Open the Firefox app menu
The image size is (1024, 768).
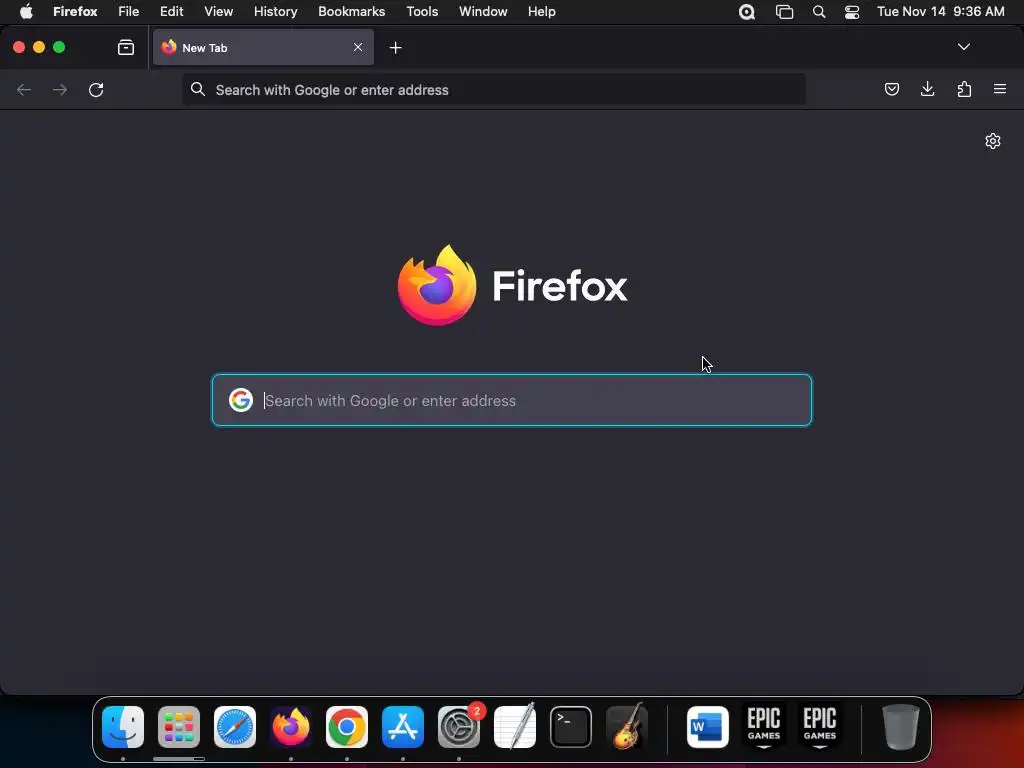75,12
